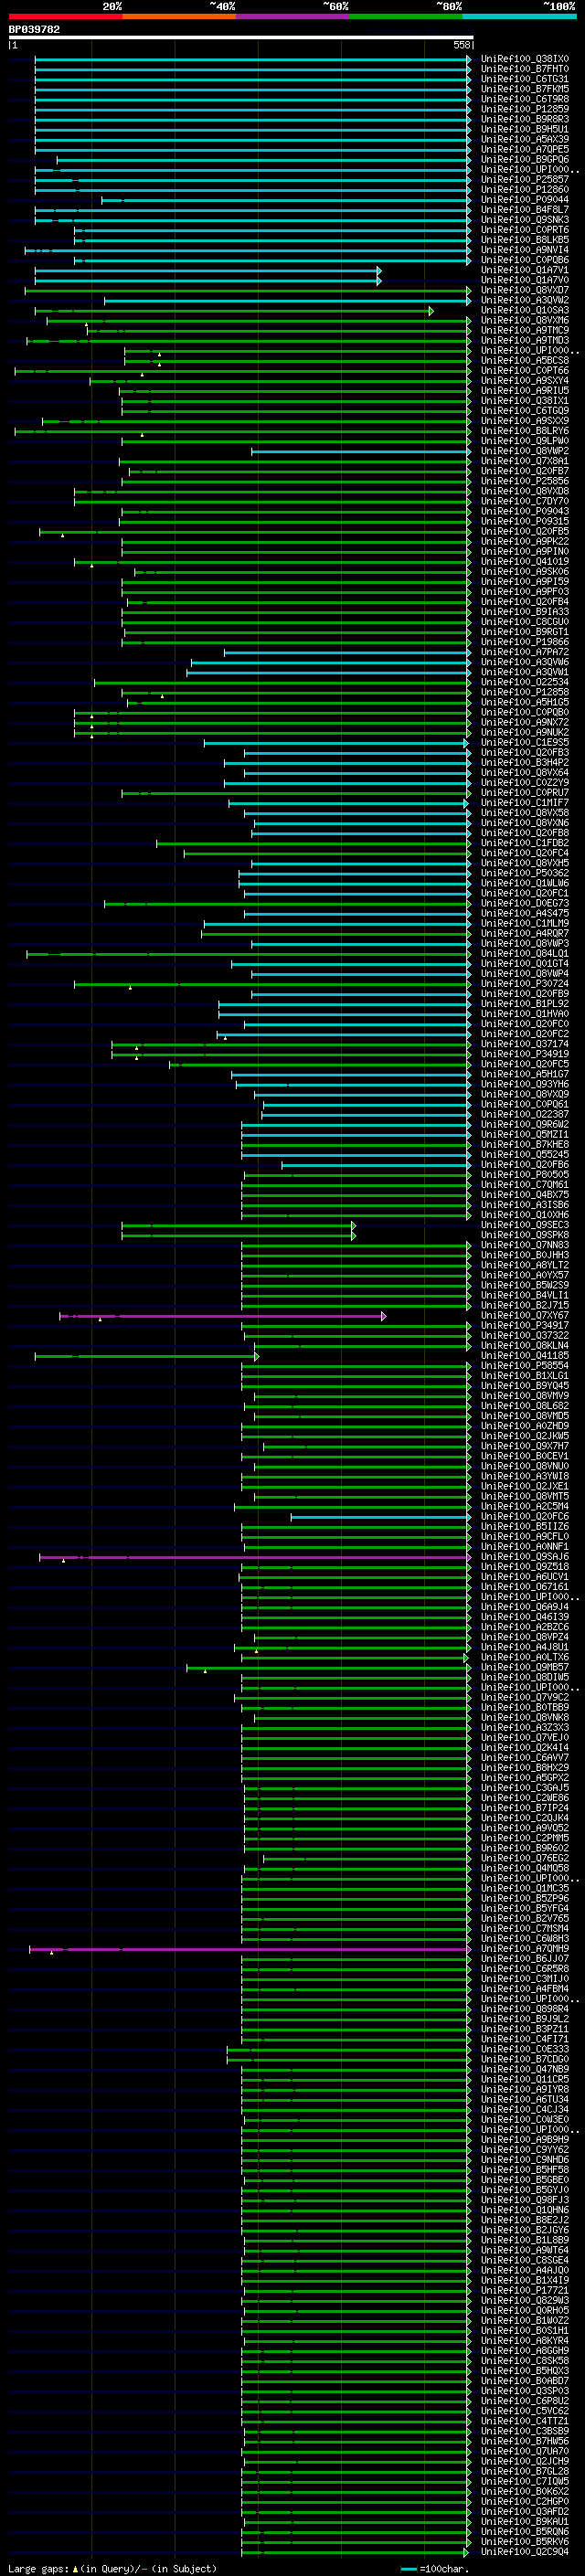Select the UniRef100_P12858 hit label
This screenshot has height=2576, width=585.
tap(525, 692)
